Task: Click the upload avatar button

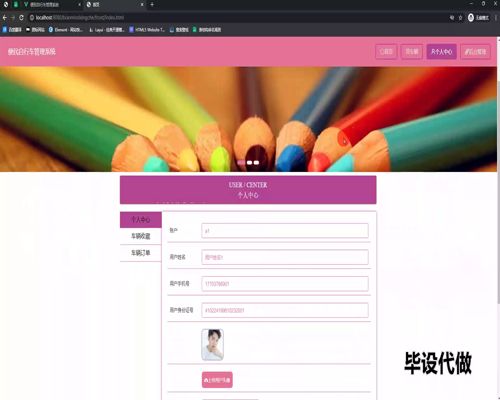Action: click(217, 380)
